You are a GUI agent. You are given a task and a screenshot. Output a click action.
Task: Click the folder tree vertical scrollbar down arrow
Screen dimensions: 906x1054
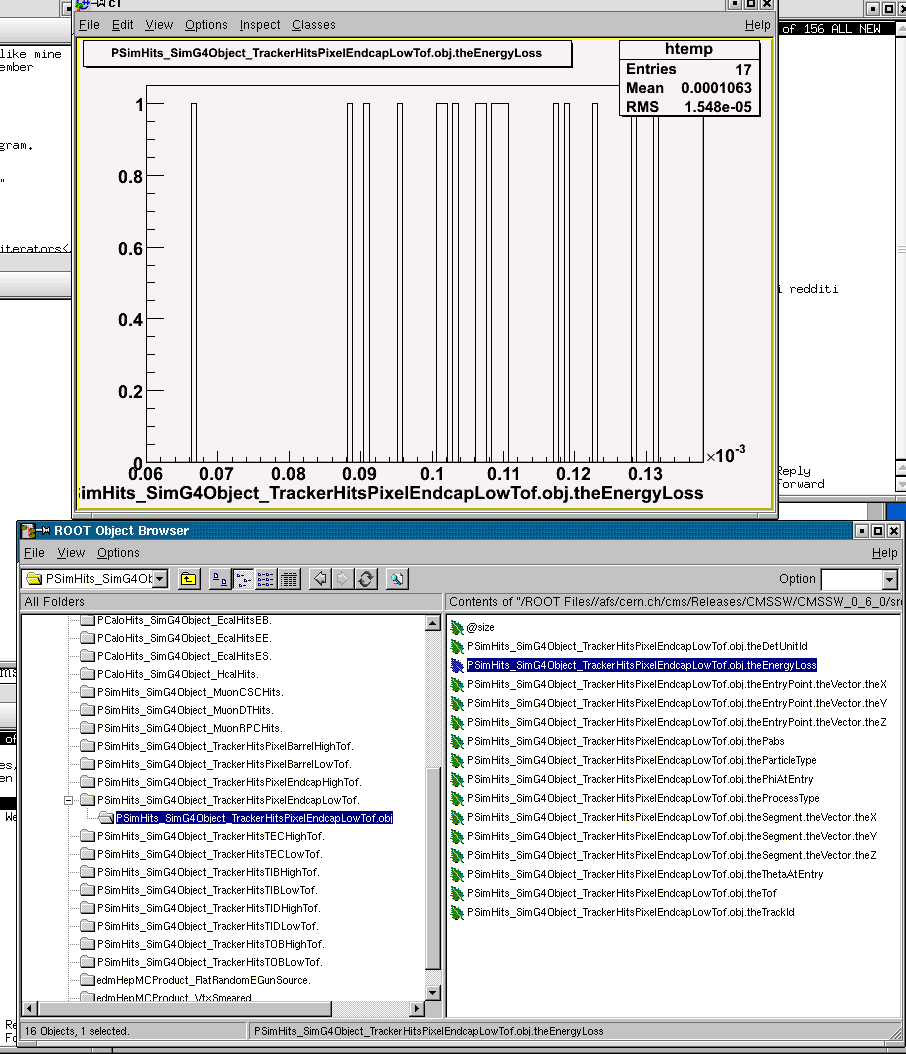(x=433, y=992)
